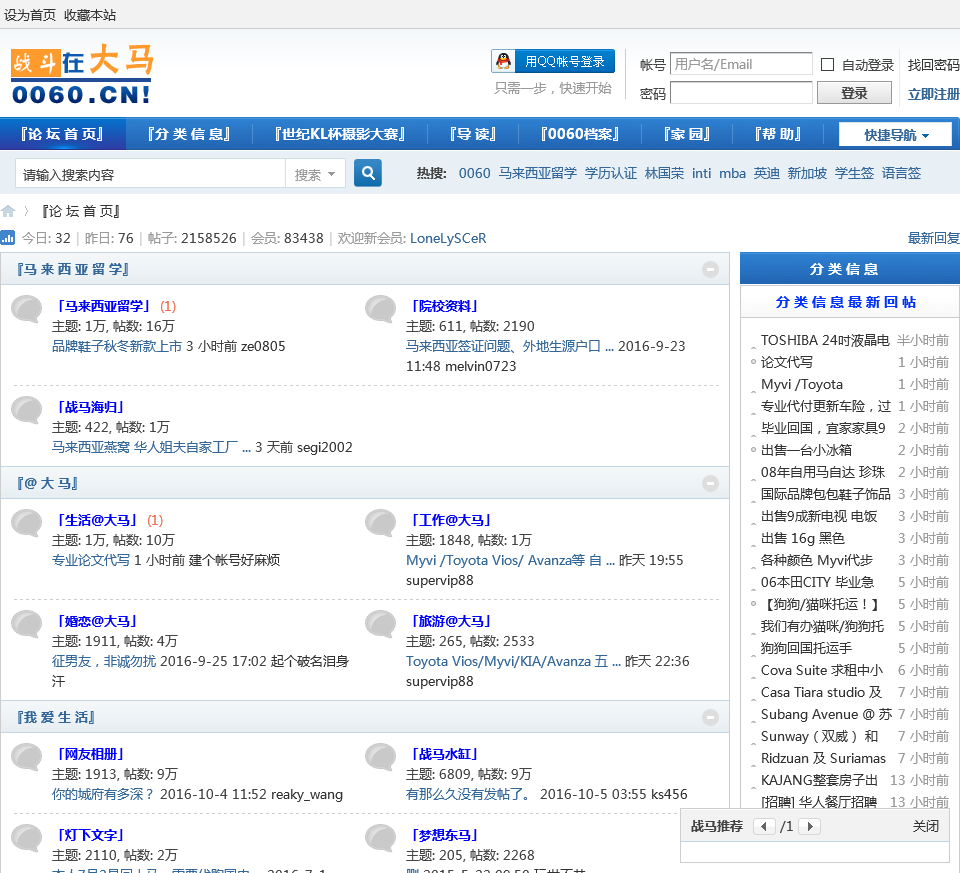Collapse the @大马 category section

pos(710,483)
